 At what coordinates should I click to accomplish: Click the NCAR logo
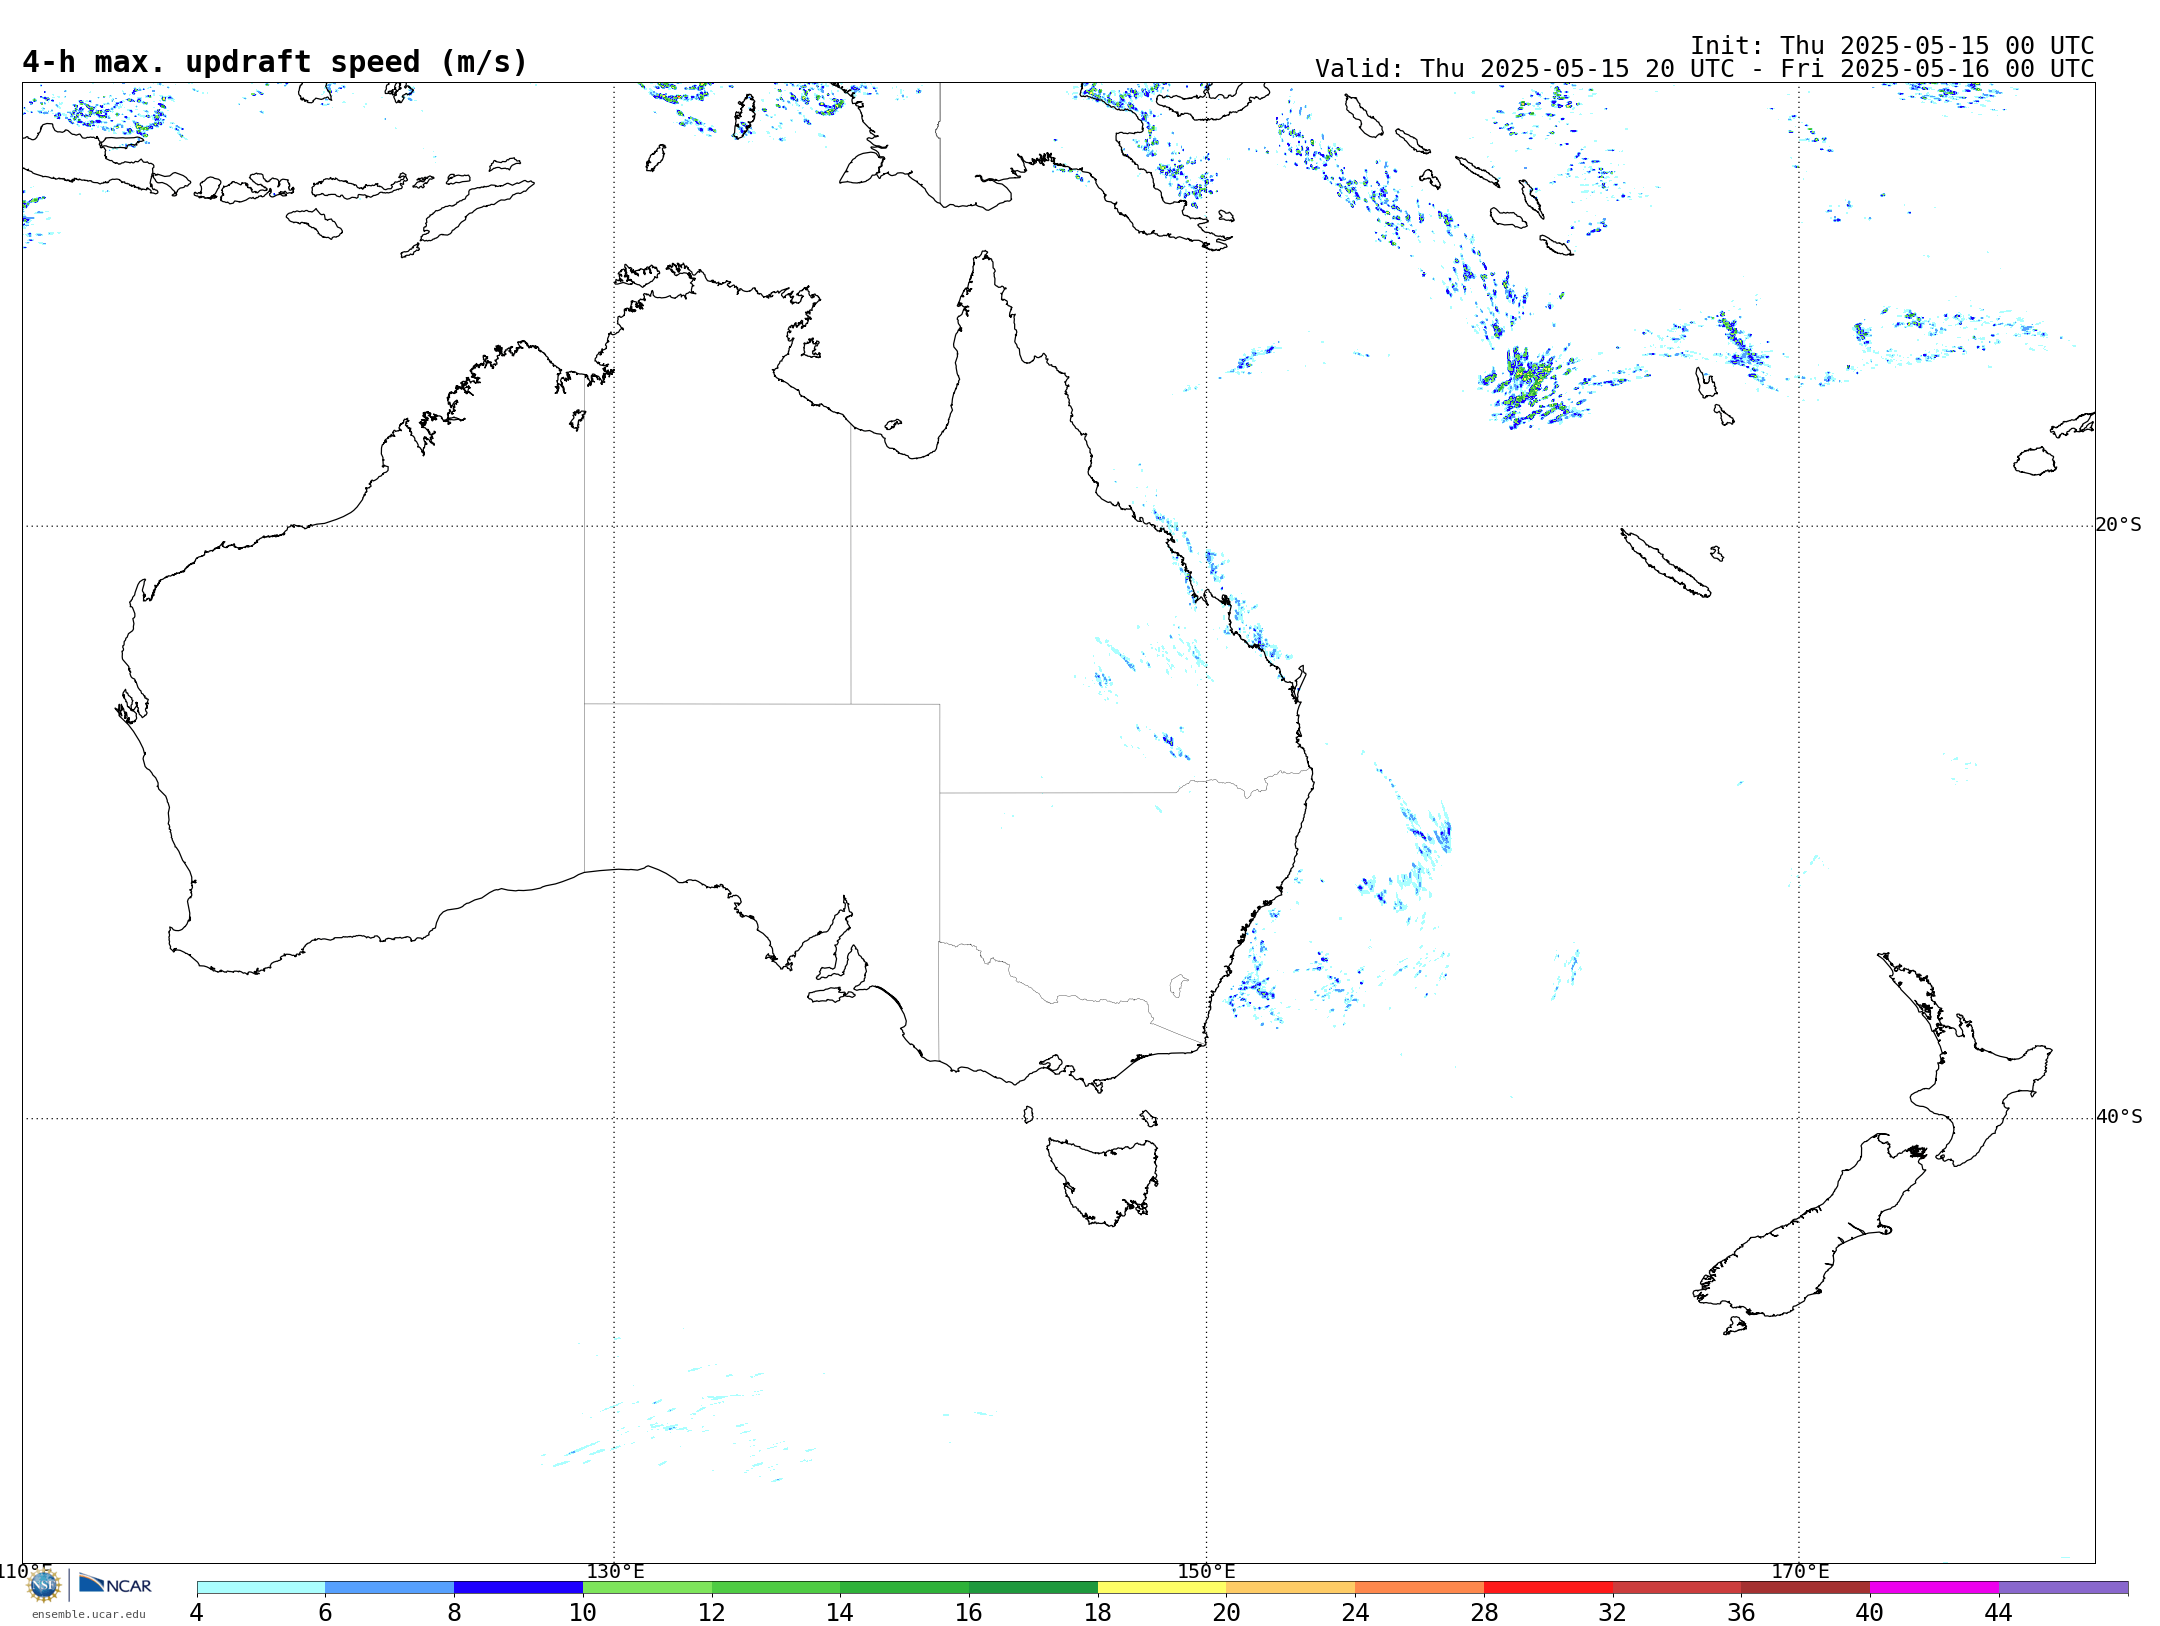115,1584
